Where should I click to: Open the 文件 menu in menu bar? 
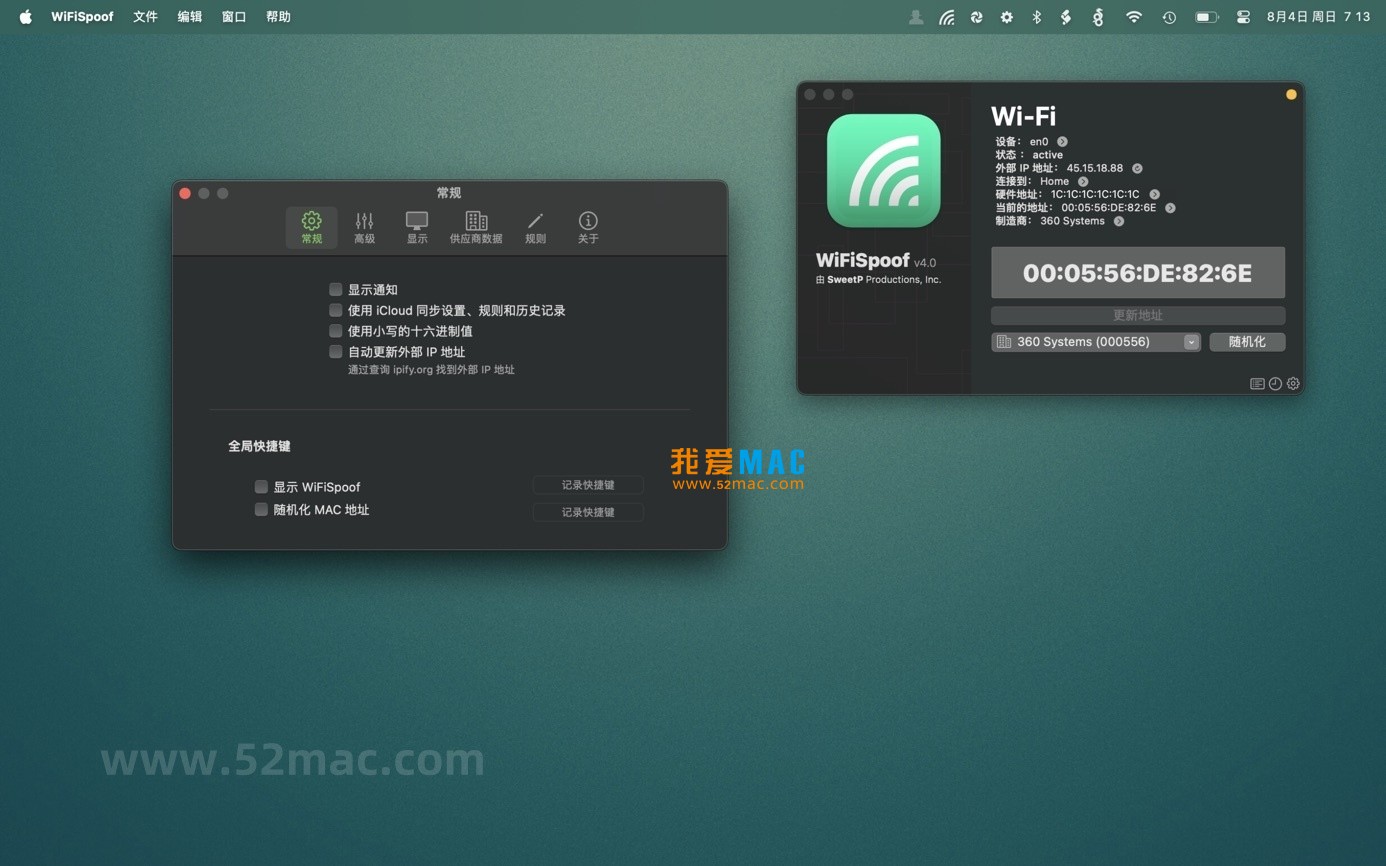145,17
